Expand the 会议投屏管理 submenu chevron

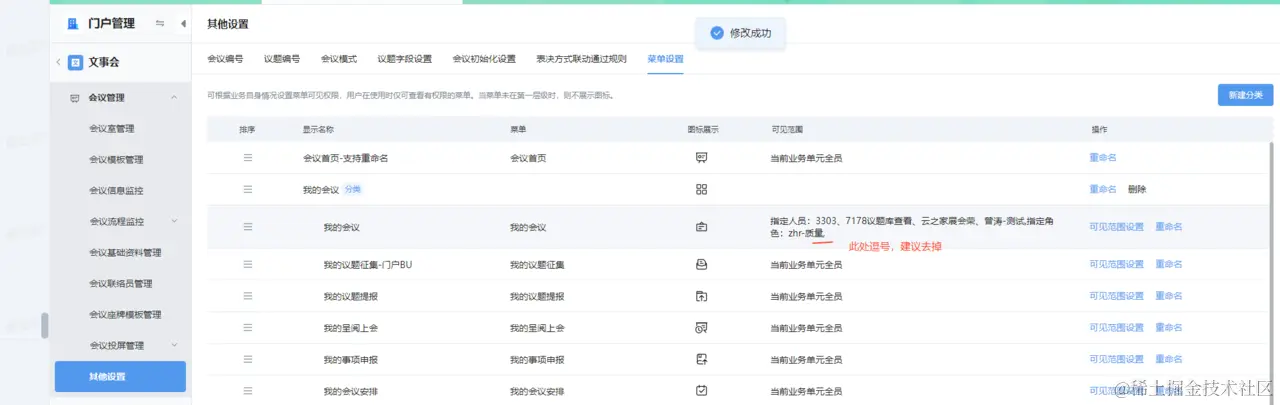tap(174, 346)
